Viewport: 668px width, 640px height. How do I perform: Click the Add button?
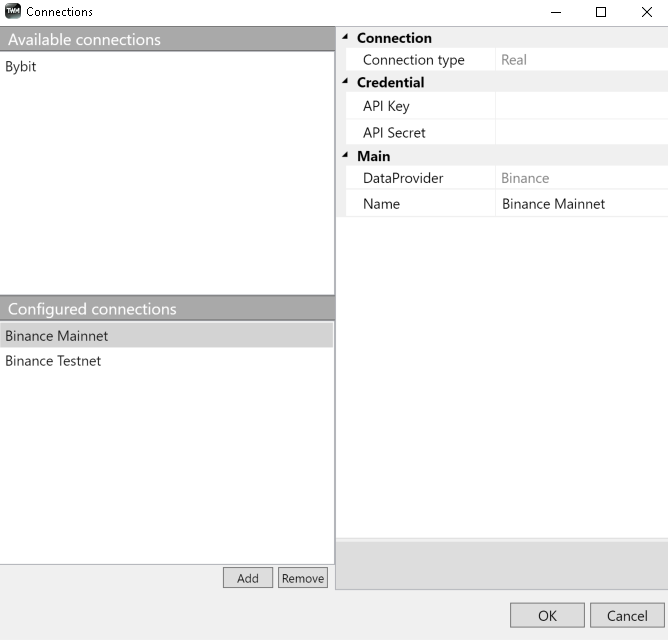click(x=248, y=578)
